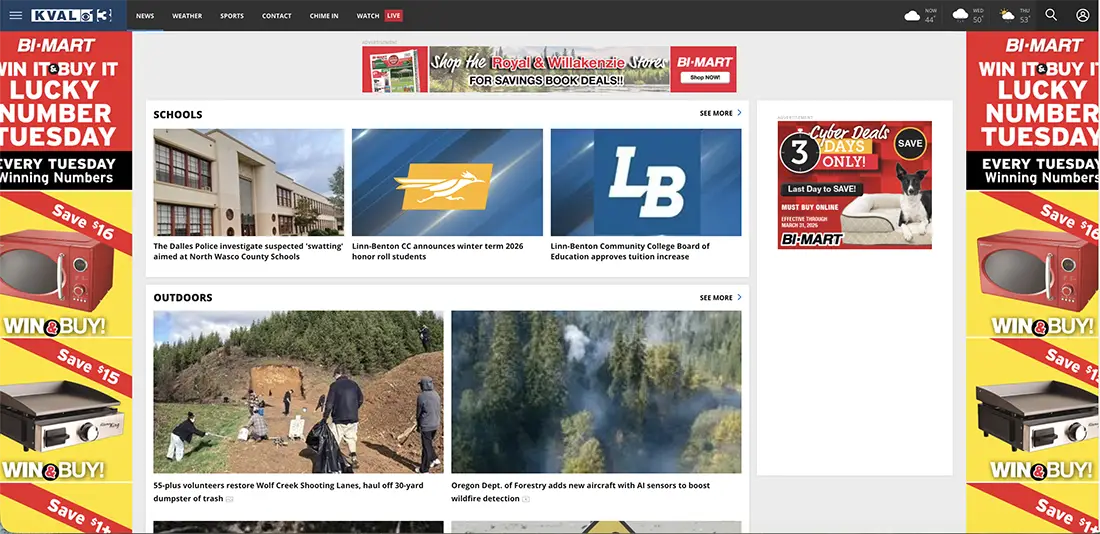Click the THU 53° partly sunny icon

1007,15
